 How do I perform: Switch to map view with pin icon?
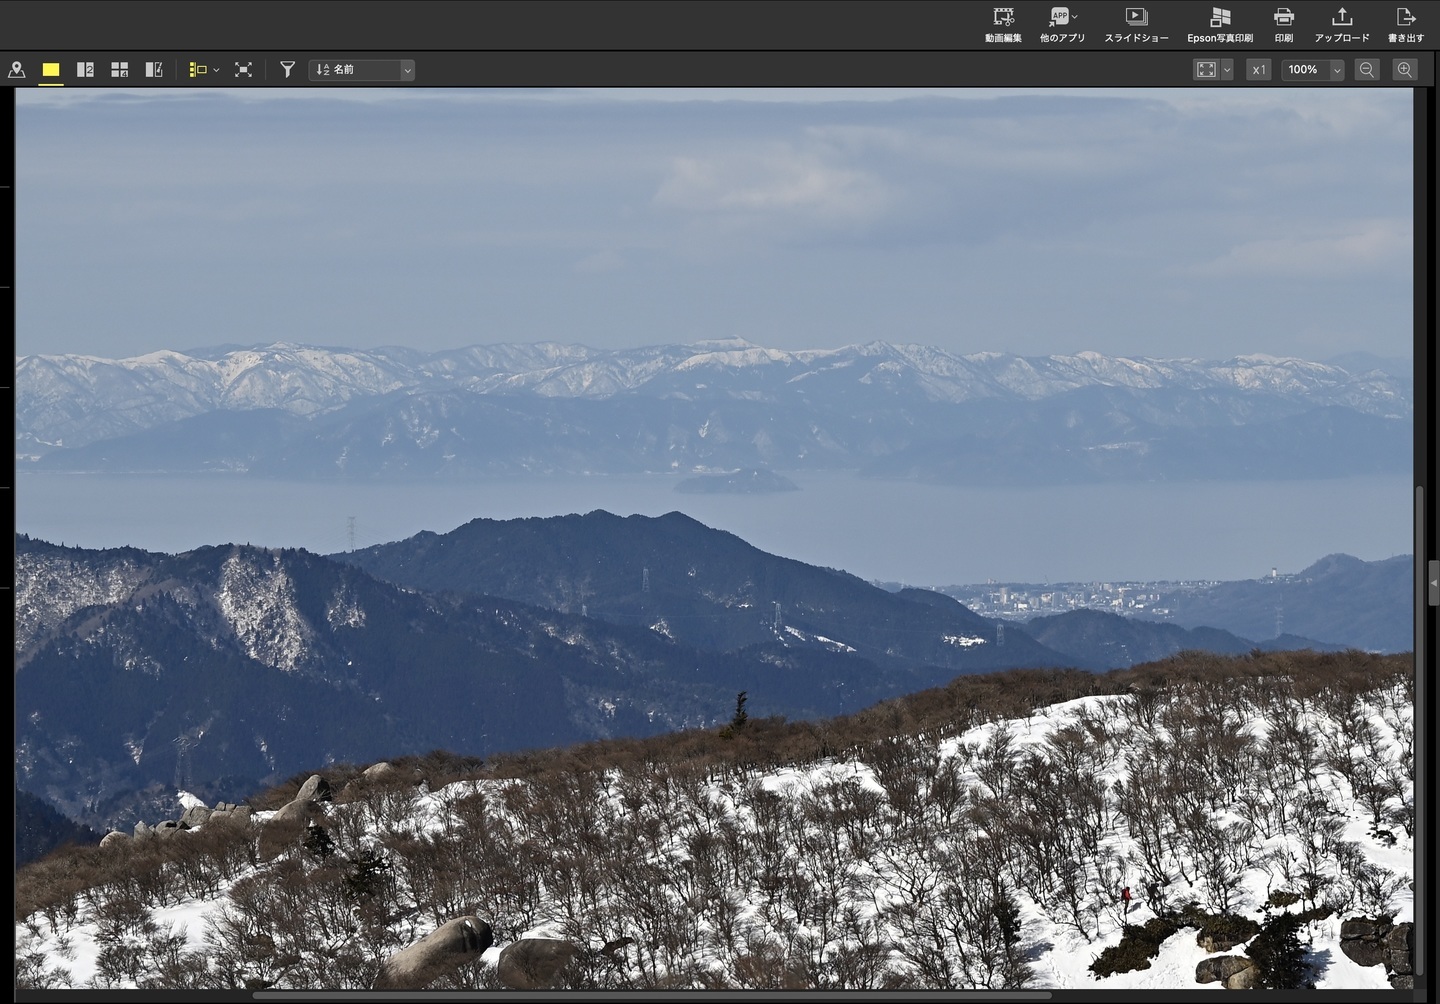[x=17, y=70]
